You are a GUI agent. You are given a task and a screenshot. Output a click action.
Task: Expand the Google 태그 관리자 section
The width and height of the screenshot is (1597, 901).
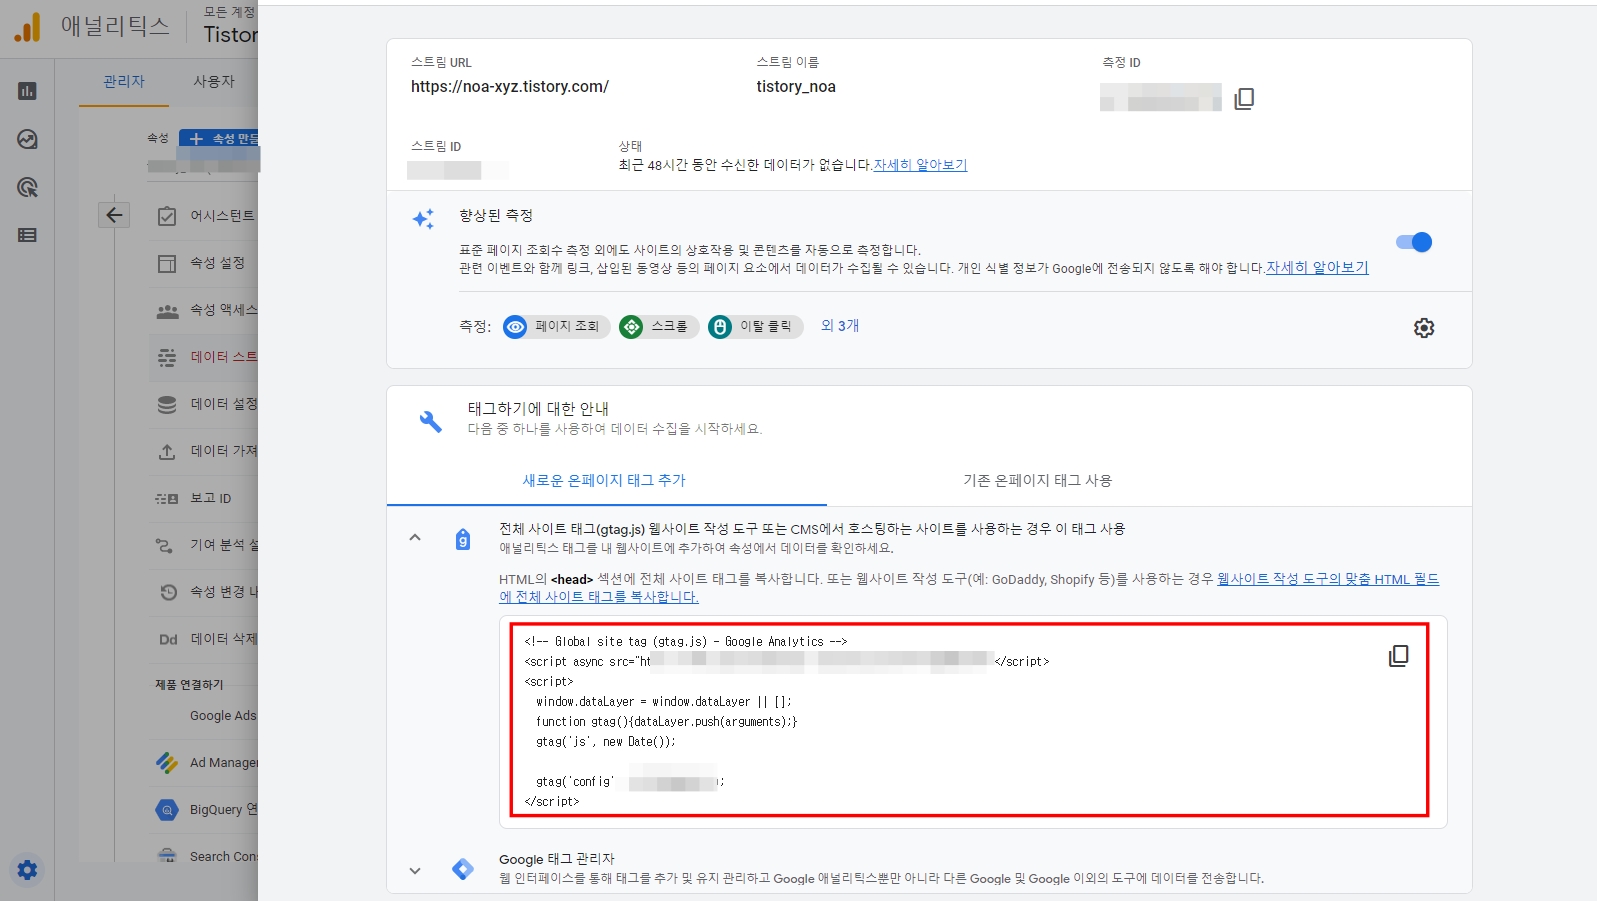pos(415,871)
